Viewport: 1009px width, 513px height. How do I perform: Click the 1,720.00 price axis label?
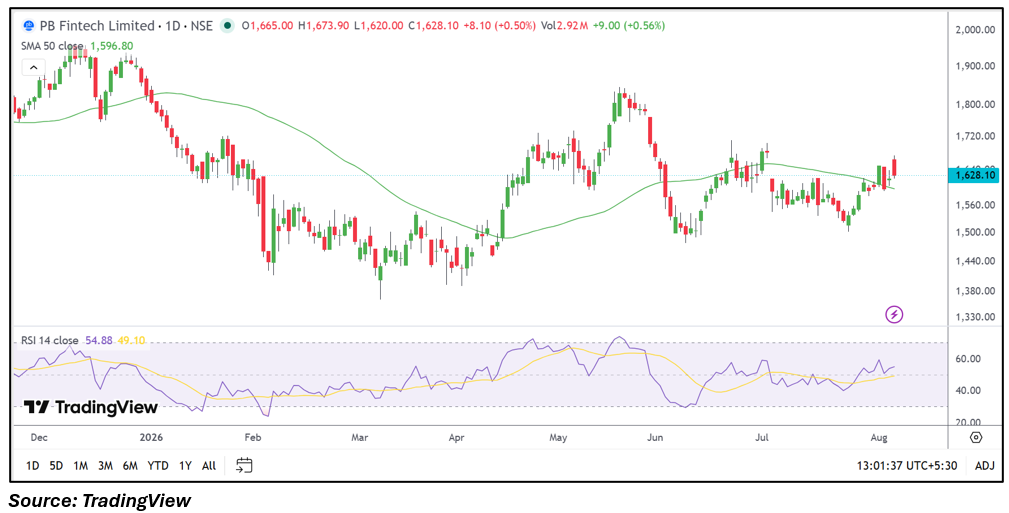[x=976, y=136]
